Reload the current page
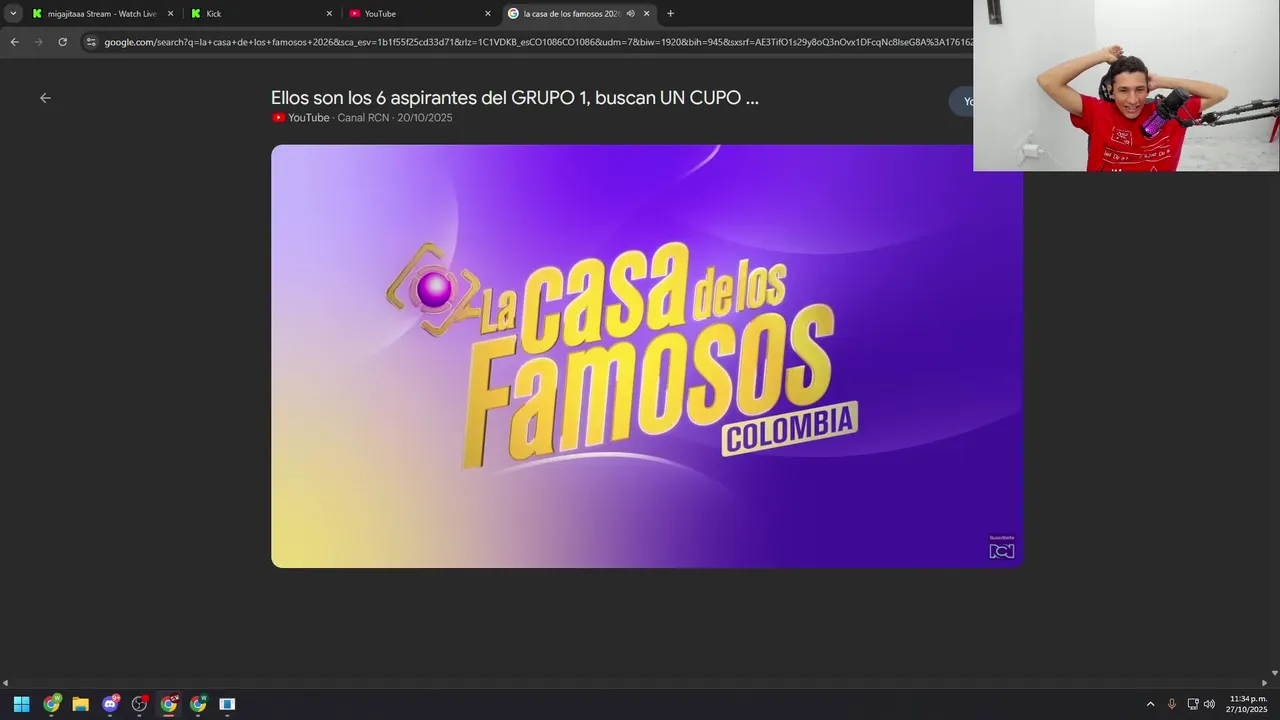The width and height of the screenshot is (1280, 720). tap(62, 42)
